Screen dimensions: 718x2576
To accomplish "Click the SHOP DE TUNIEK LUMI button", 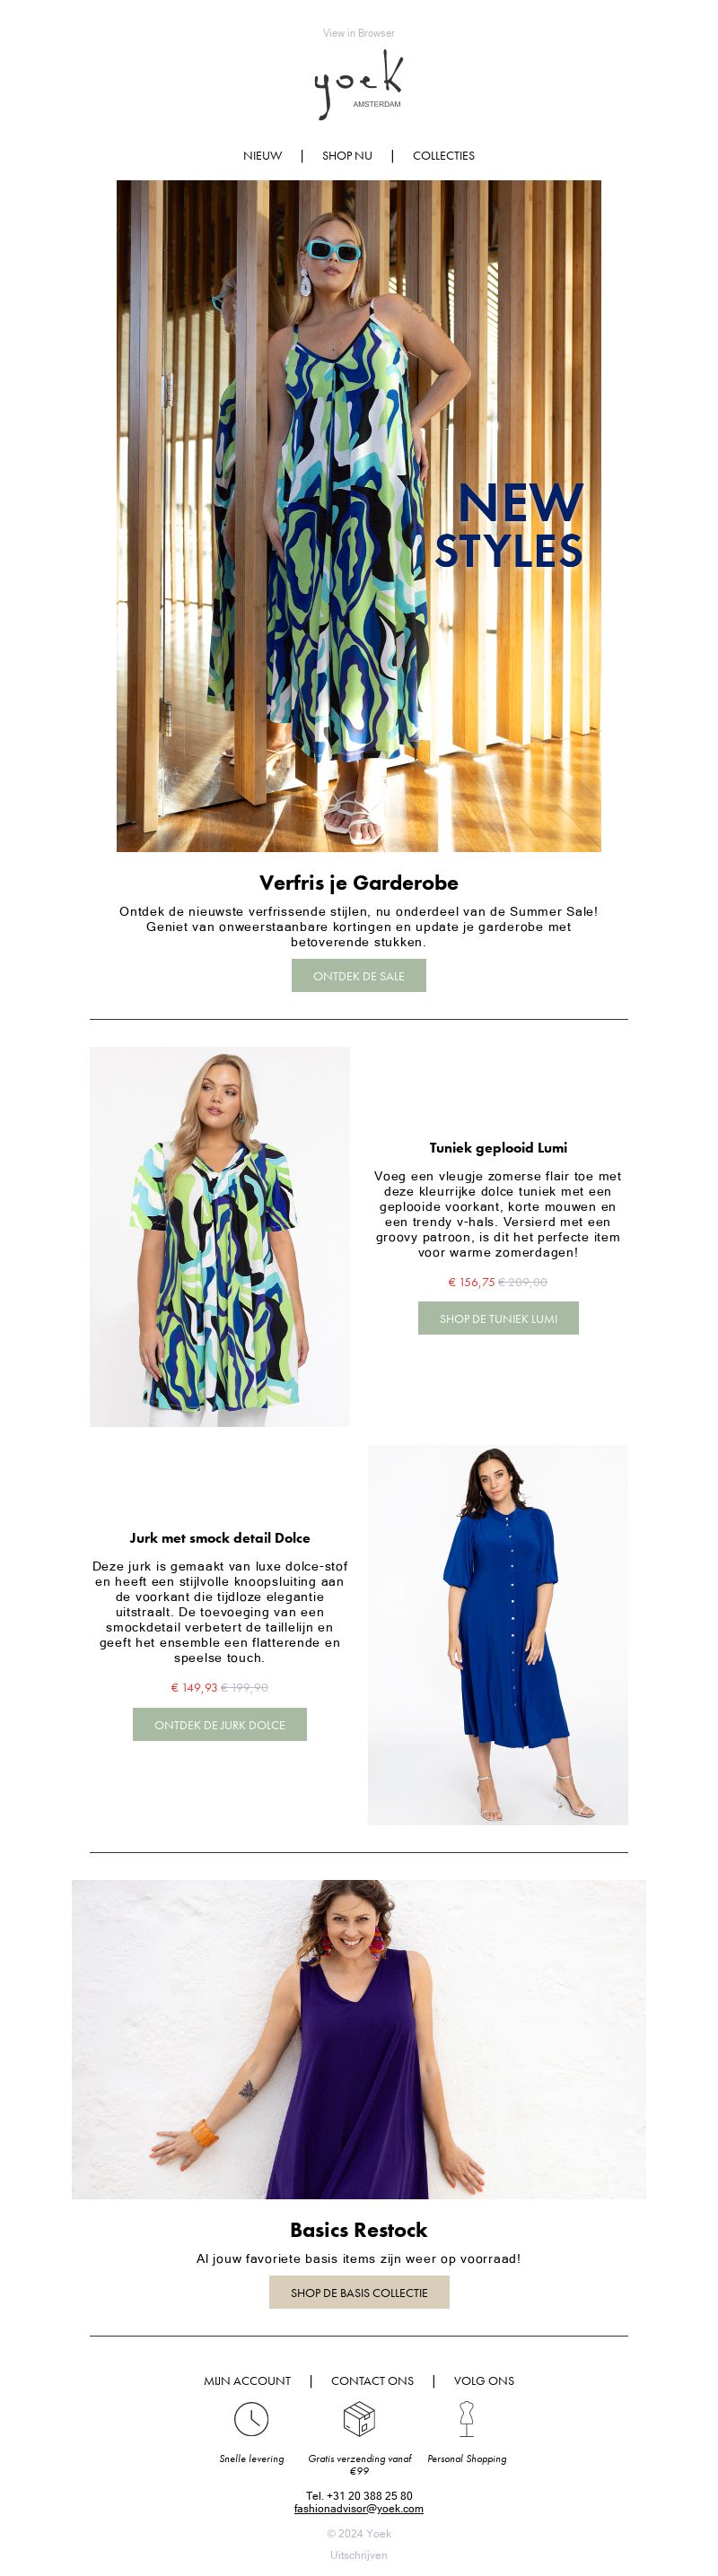I will (498, 1318).
